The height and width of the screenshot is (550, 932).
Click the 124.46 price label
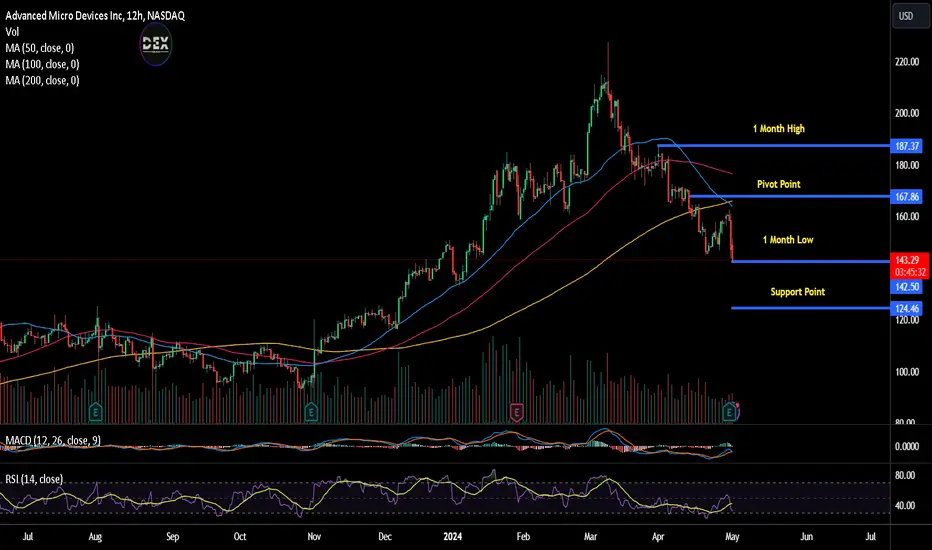tap(906, 308)
